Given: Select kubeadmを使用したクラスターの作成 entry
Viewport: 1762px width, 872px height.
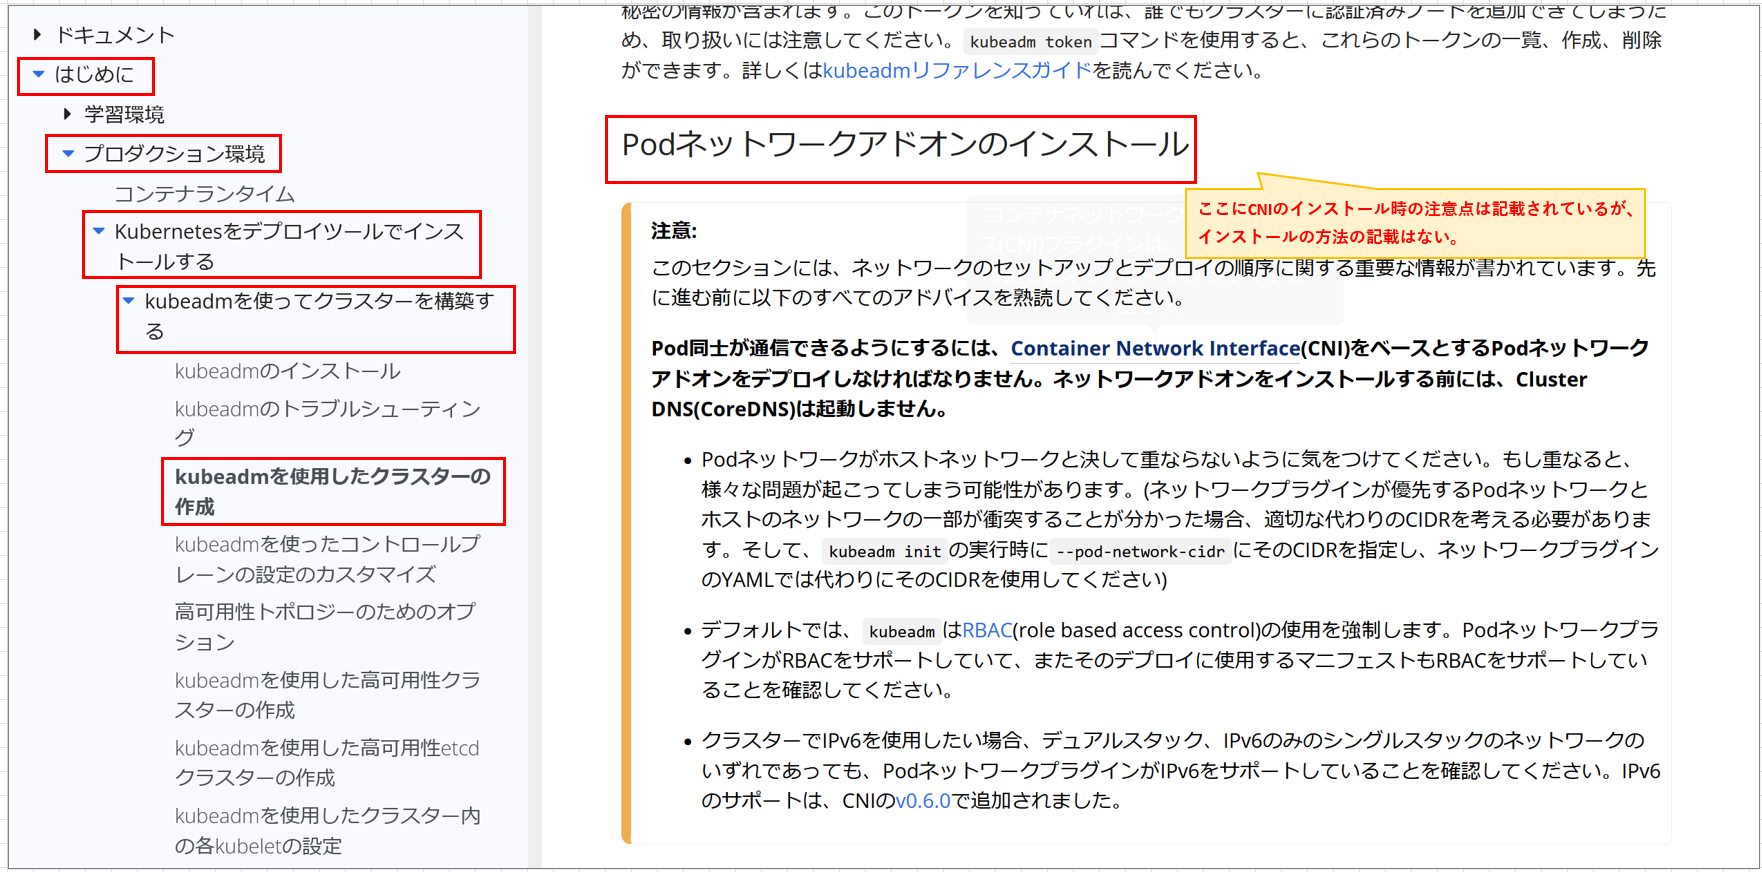Looking at the screenshot, I should tap(333, 491).
